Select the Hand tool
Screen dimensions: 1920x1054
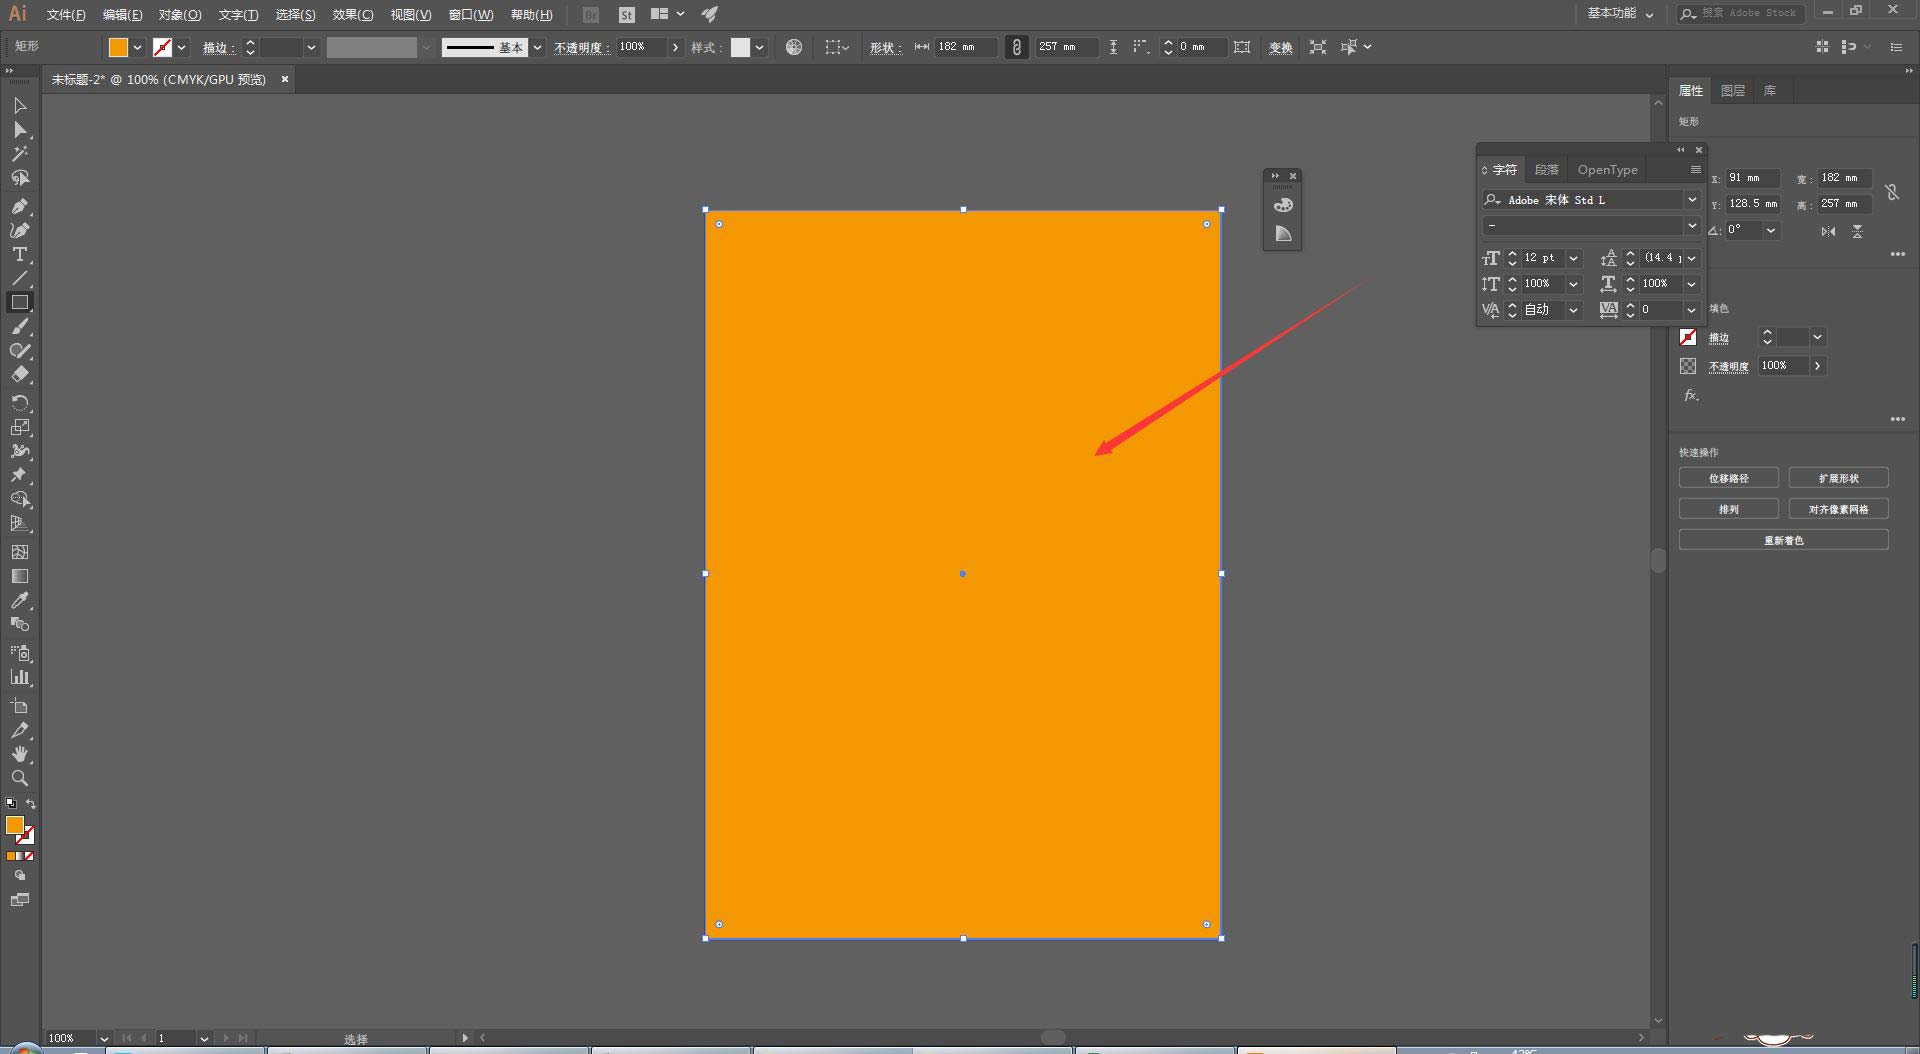tap(20, 754)
